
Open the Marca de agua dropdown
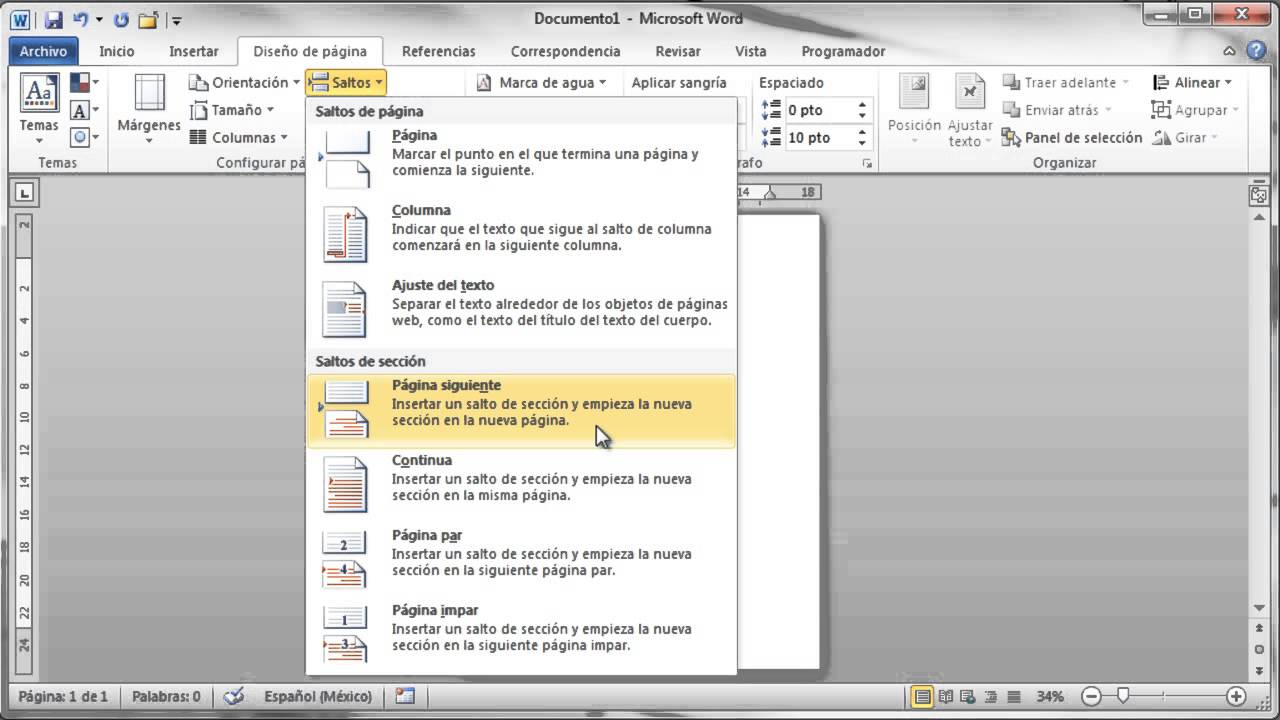[543, 83]
